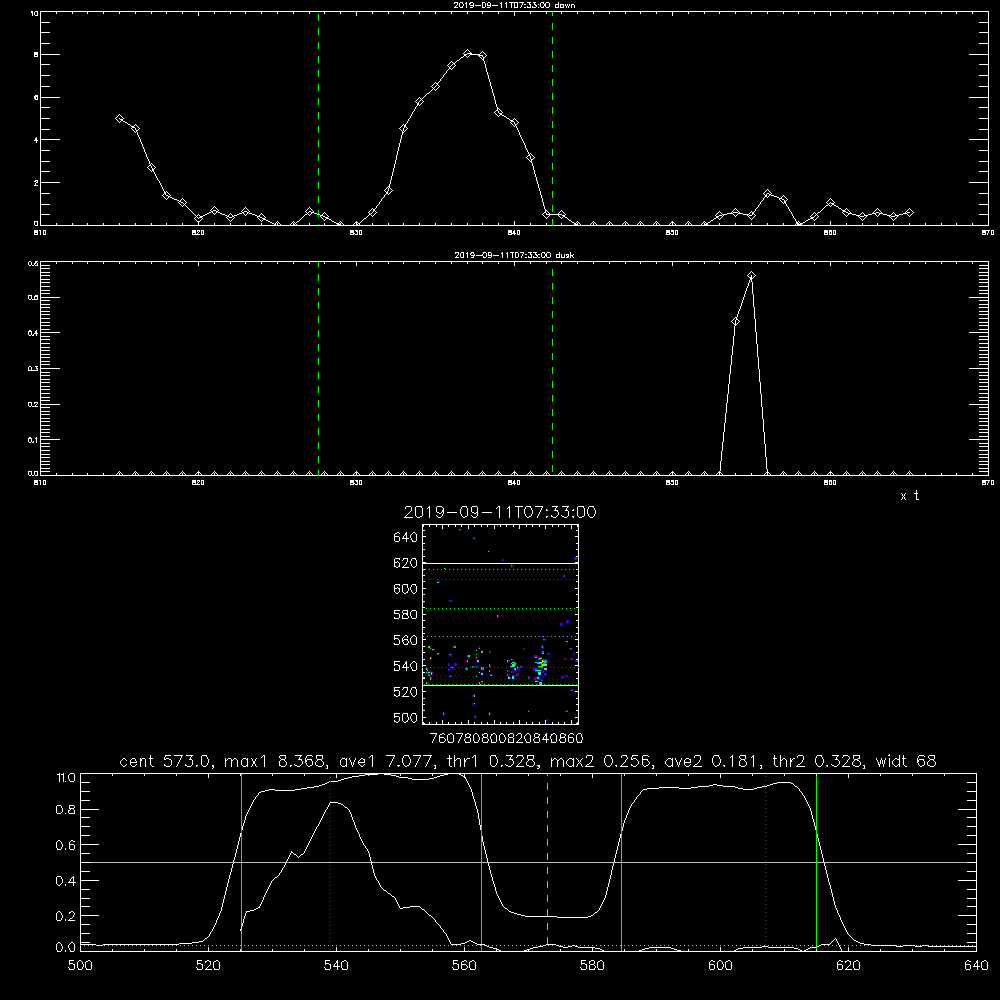This screenshot has width=1000, height=1000.
Task: Click the '640' label on scatter image axis
Action: (405, 537)
